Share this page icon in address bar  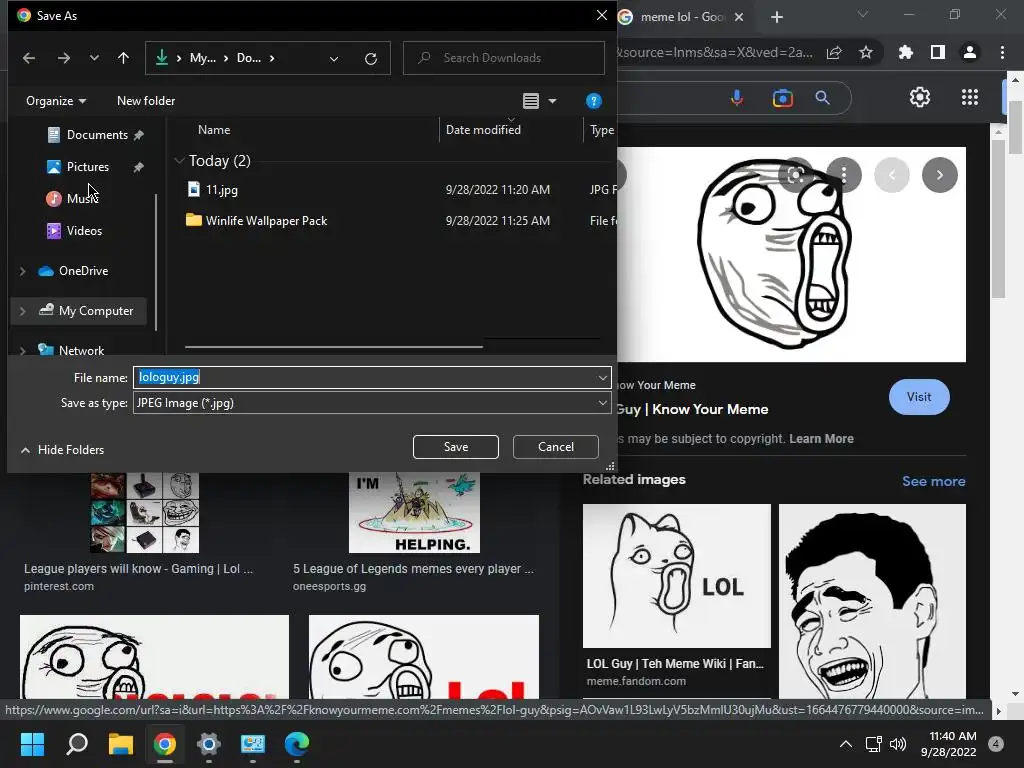click(x=834, y=53)
